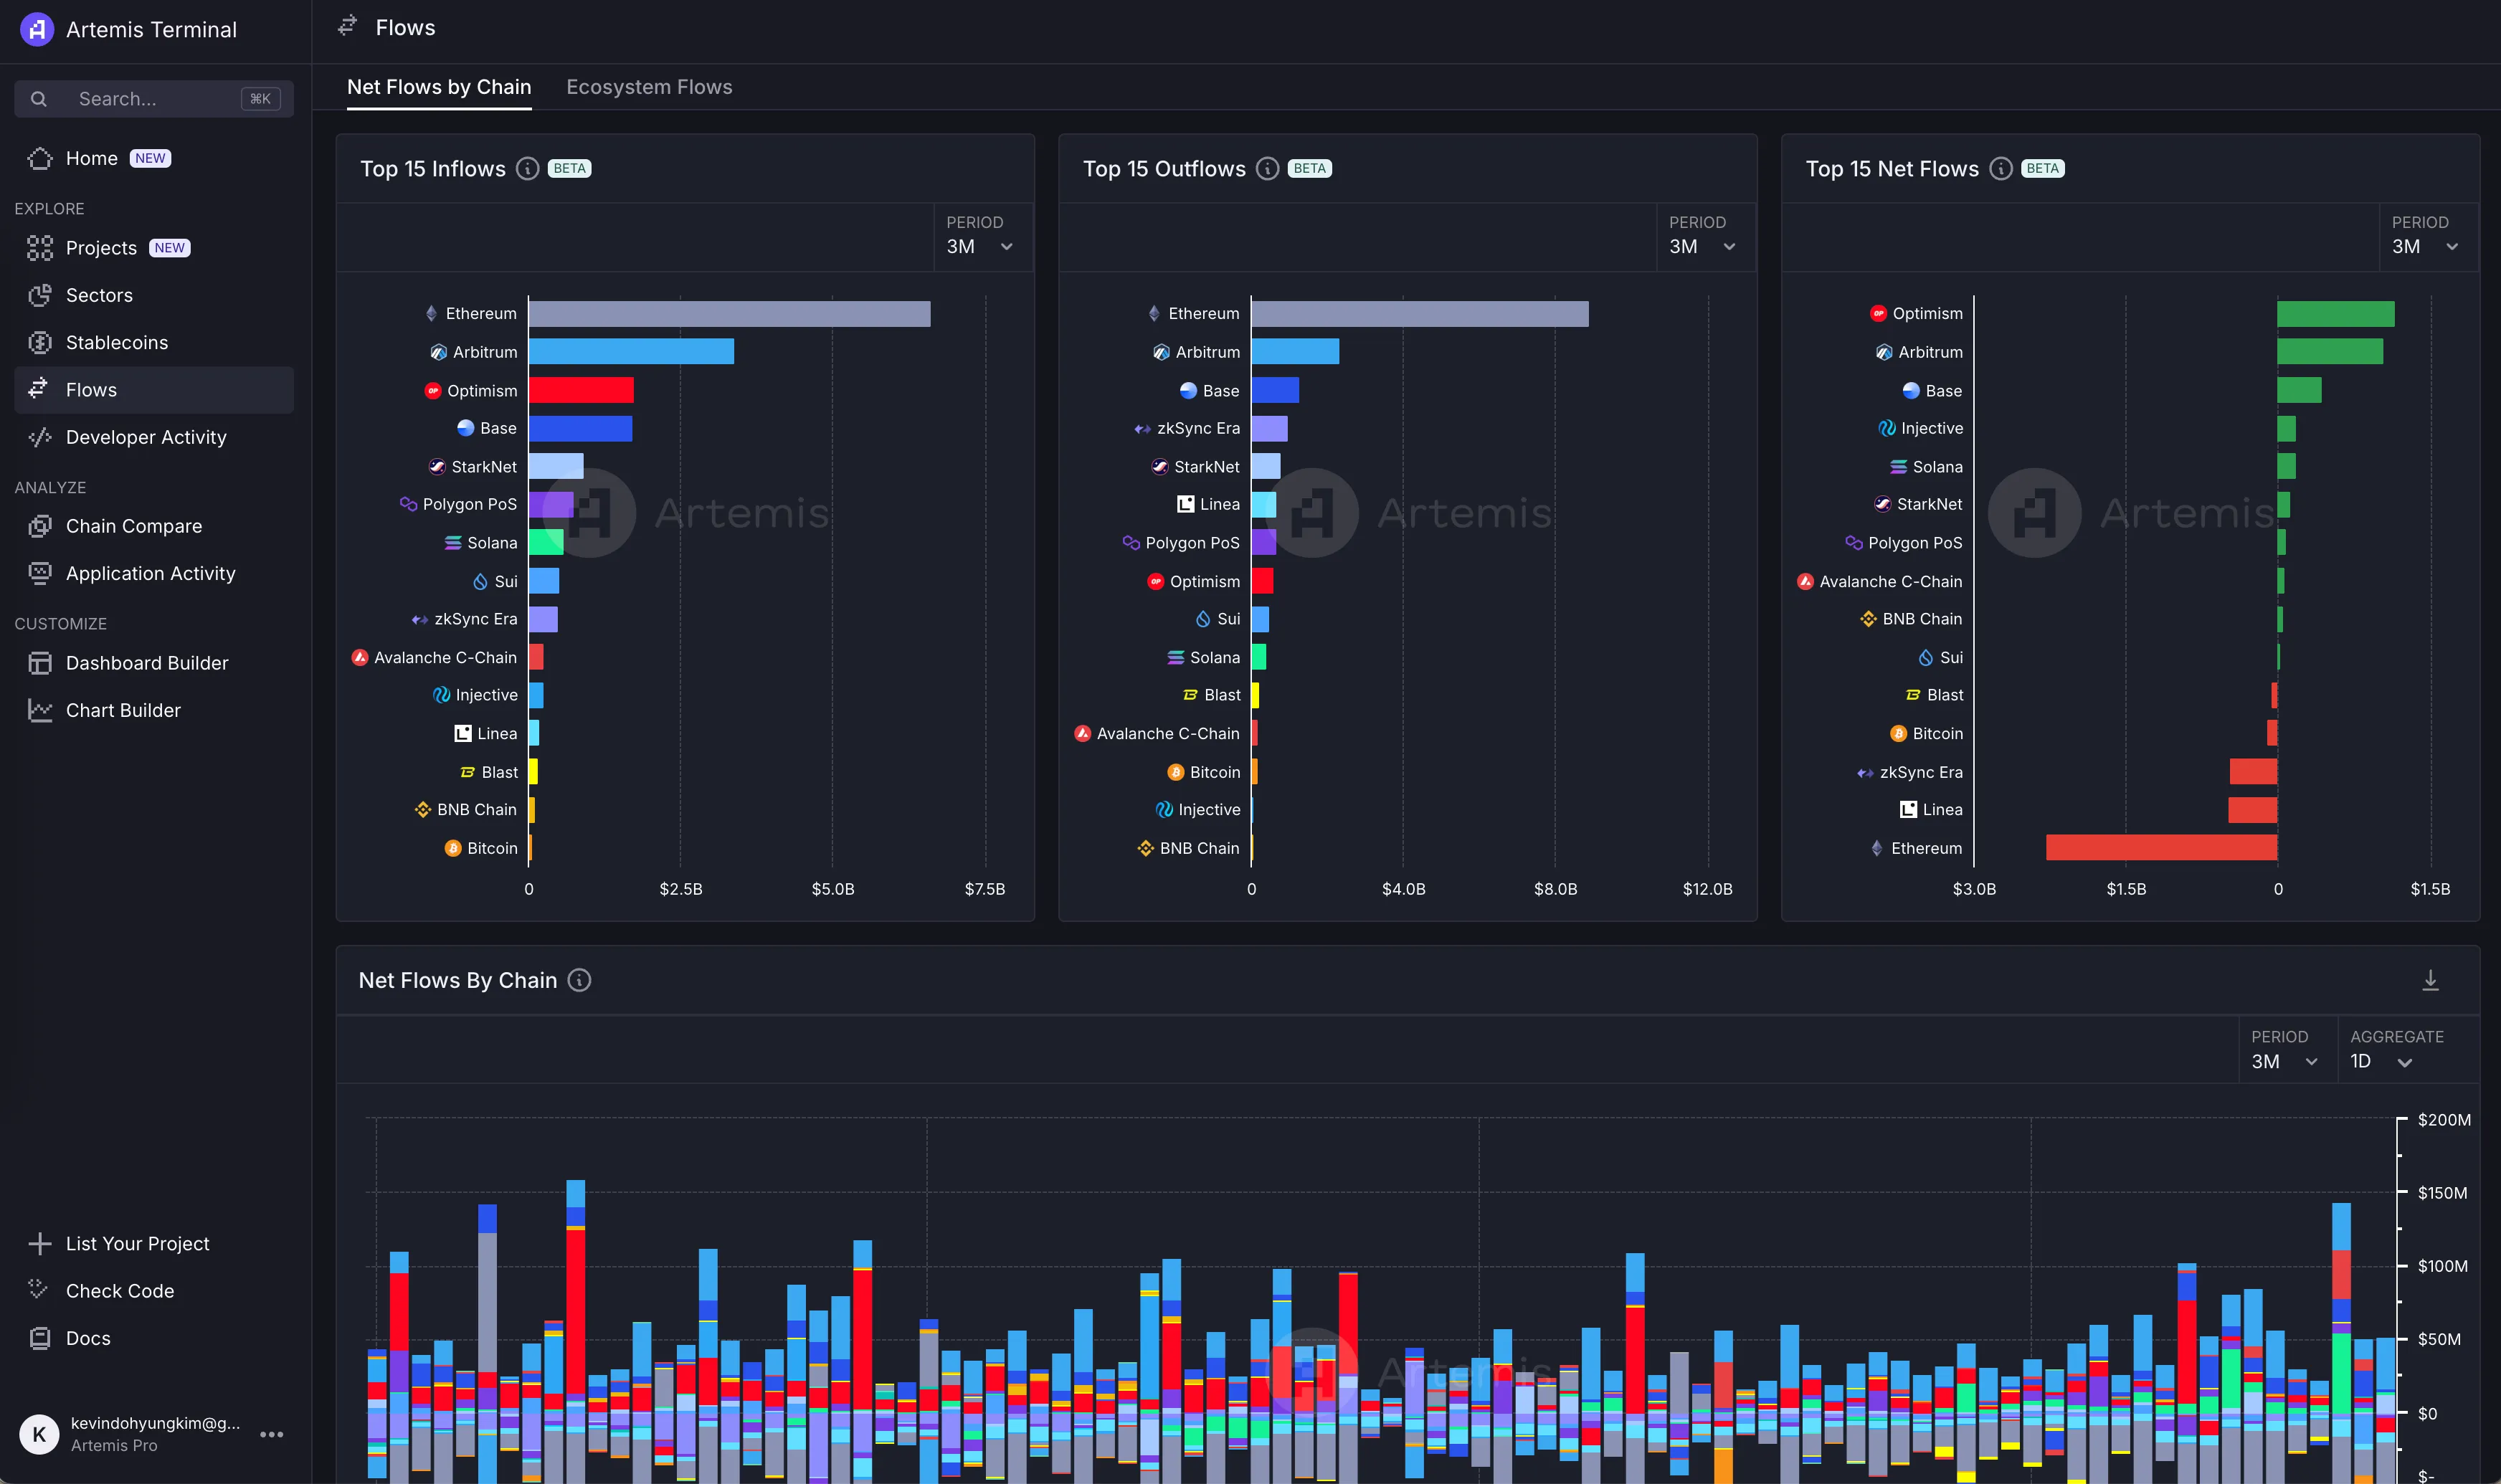This screenshot has height=1484, width=2501.
Task: Open the info icon beside Top 15 Inflows
Action: (x=527, y=169)
